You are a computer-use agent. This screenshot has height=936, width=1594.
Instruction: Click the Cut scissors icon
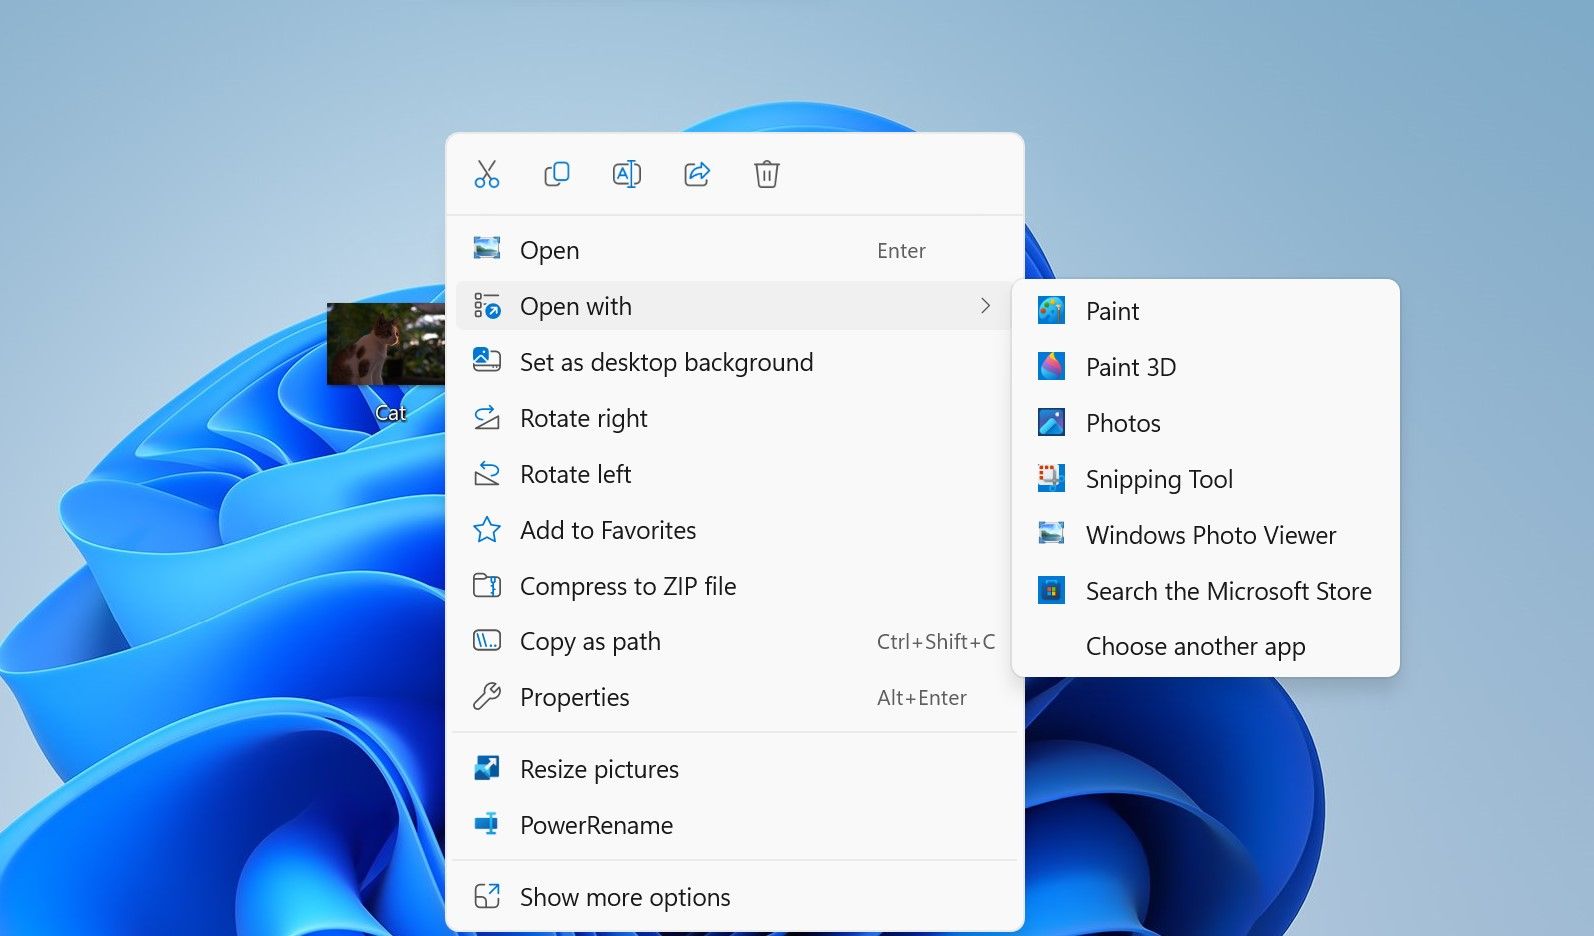pos(487,174)
